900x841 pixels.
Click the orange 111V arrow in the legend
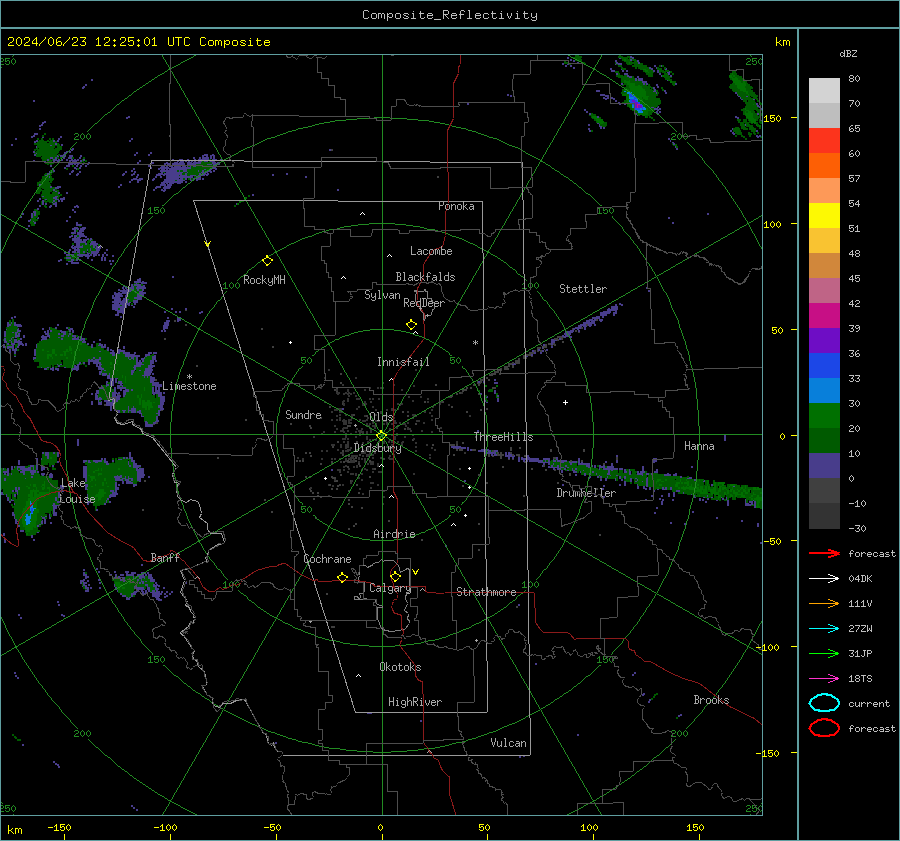[824, 603]
